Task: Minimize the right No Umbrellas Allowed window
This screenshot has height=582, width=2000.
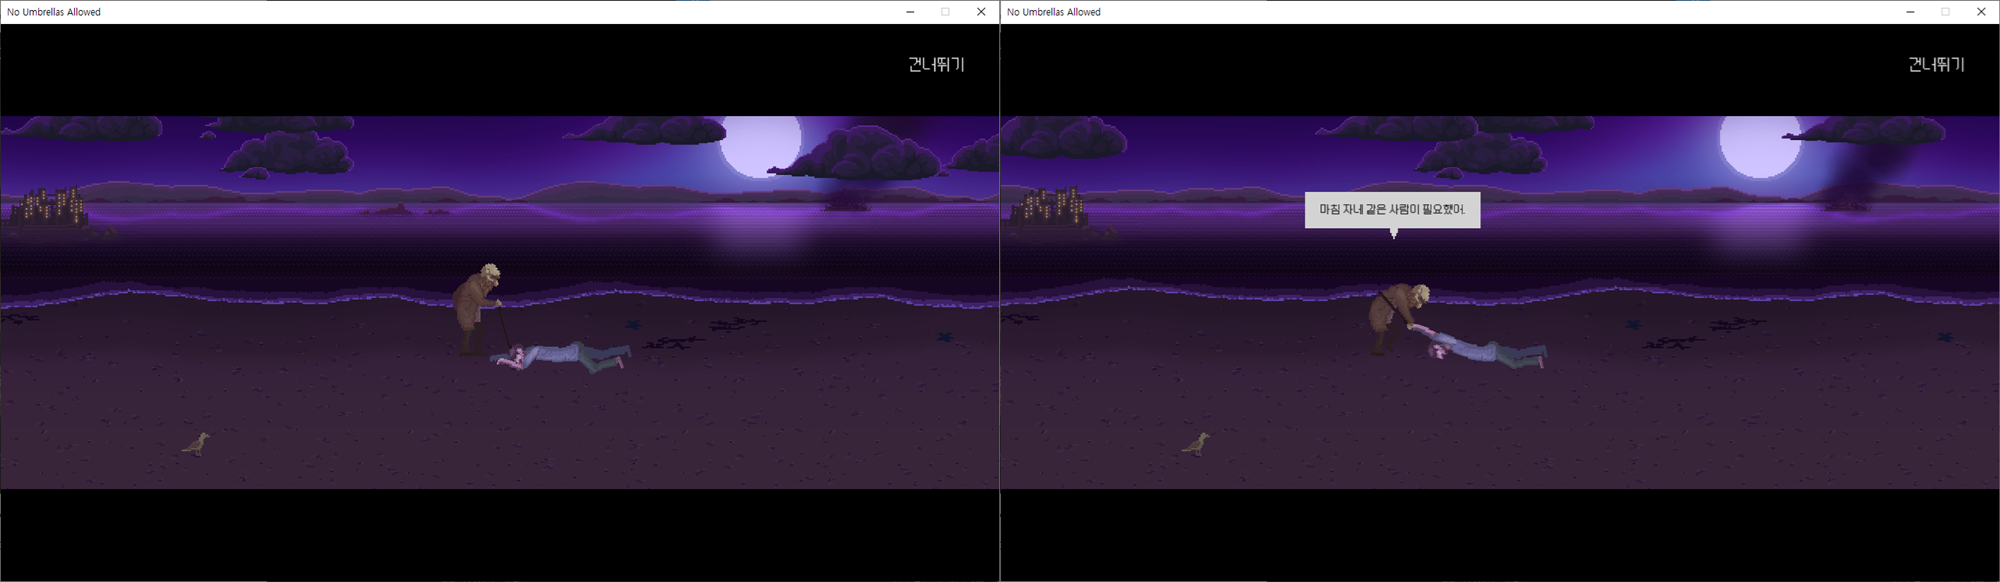Action: (x=1910, y=12)
